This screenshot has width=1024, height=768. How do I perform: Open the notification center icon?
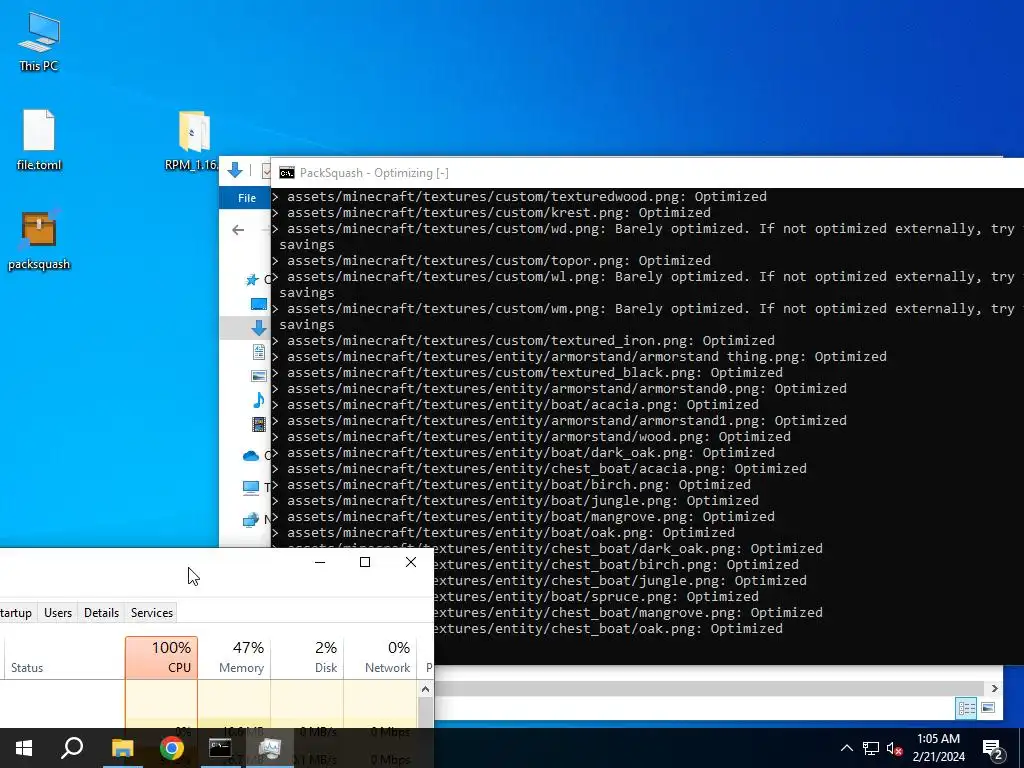point(993,749)
